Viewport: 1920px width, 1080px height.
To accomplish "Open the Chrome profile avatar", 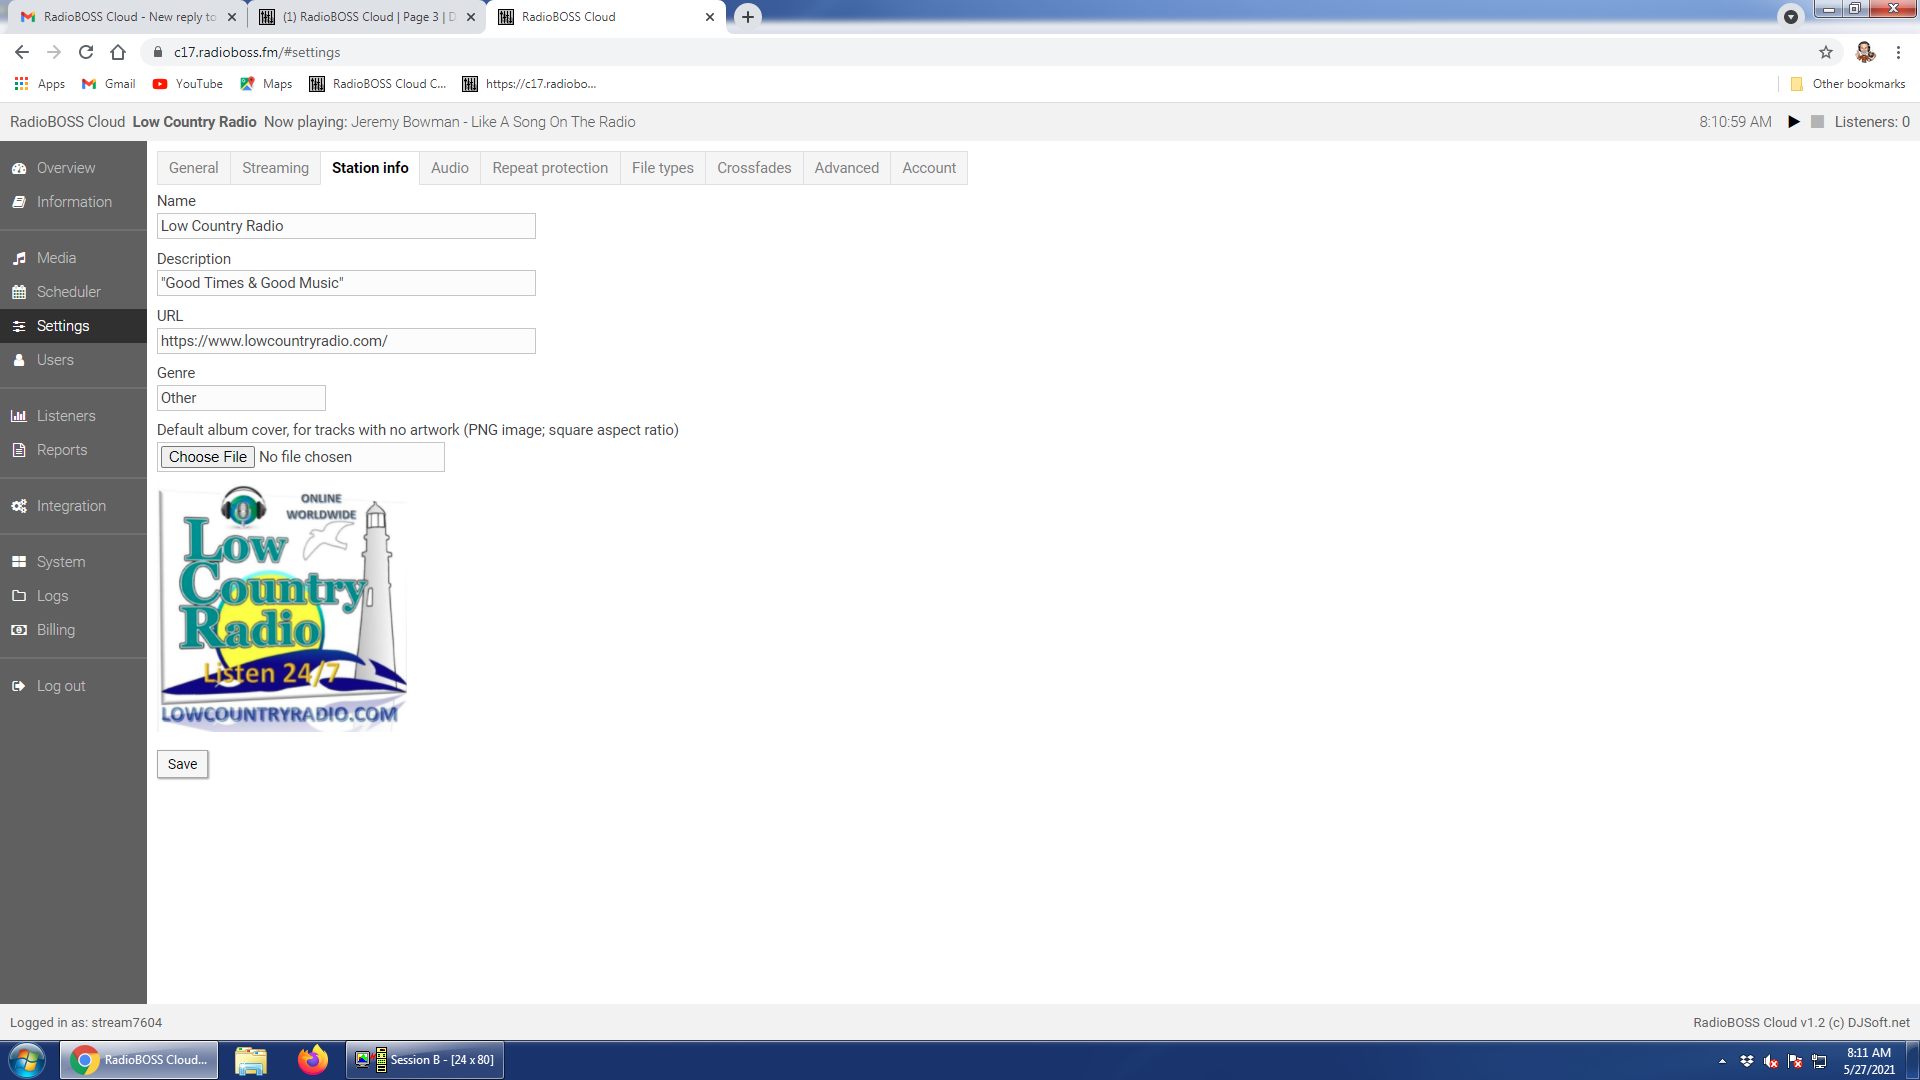I will (1865, 52).
